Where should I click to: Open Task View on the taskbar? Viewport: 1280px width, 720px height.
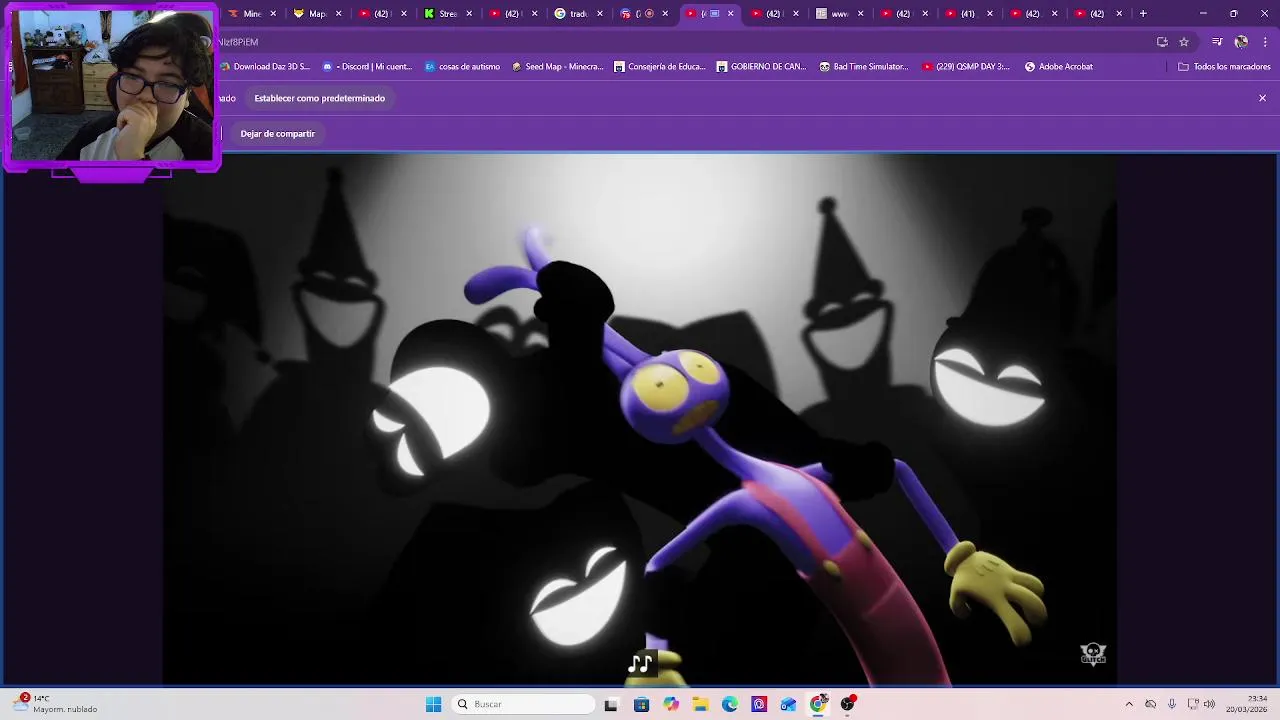tap(611, 705)
